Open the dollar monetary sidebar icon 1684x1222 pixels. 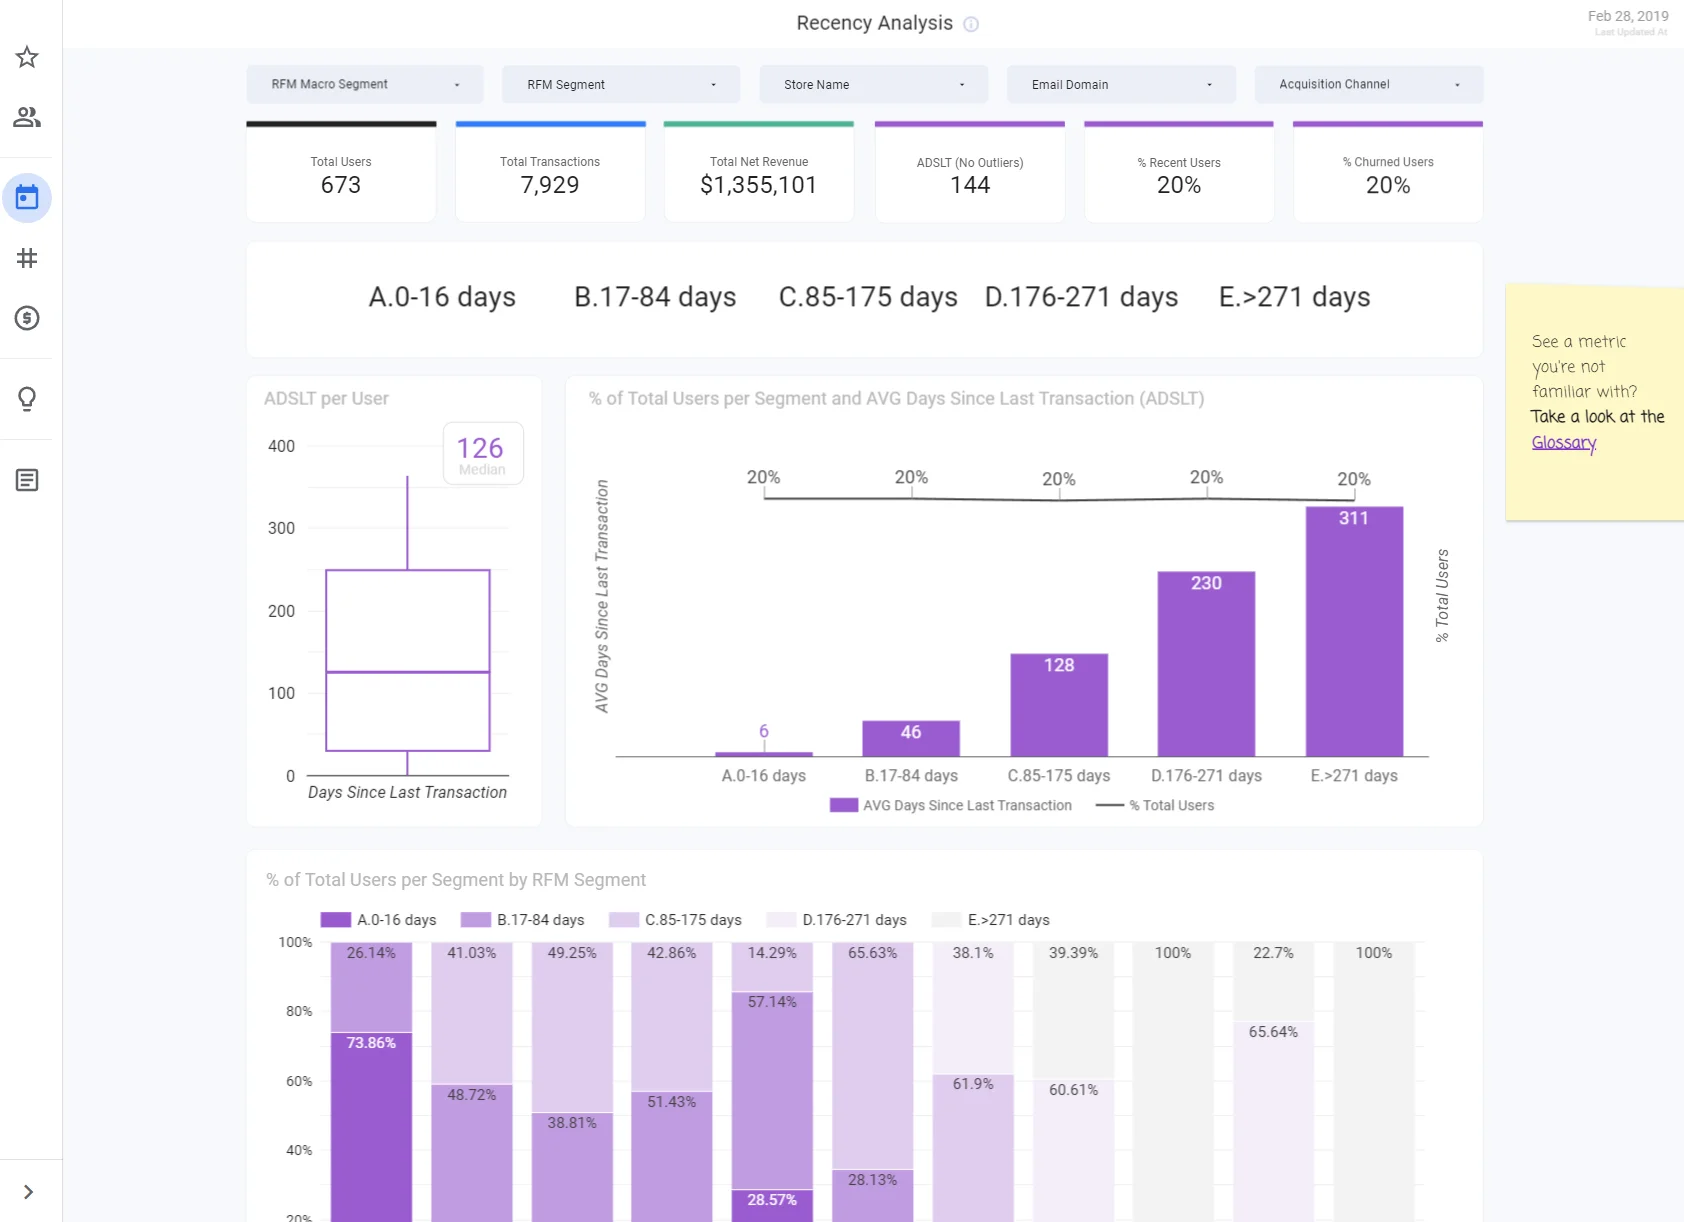pos(27,318)
